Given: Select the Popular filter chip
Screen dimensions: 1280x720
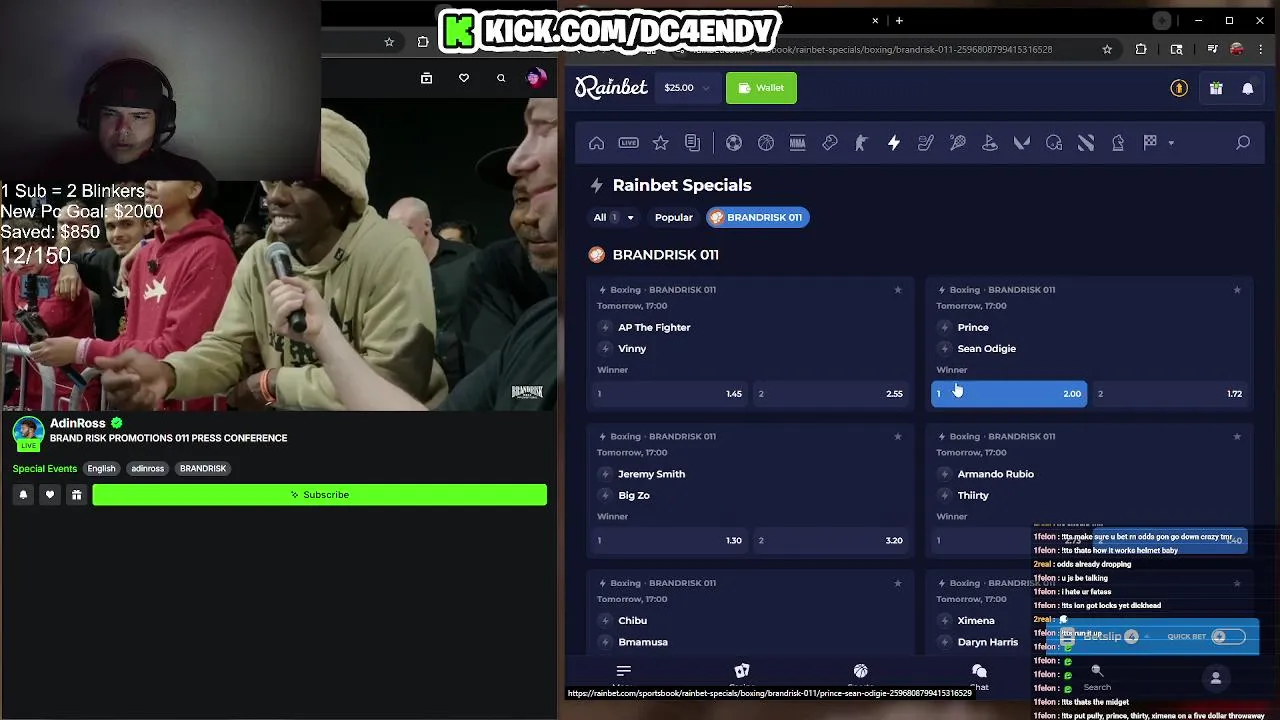Looking at the screenshot, I should (x=673, y=217).
